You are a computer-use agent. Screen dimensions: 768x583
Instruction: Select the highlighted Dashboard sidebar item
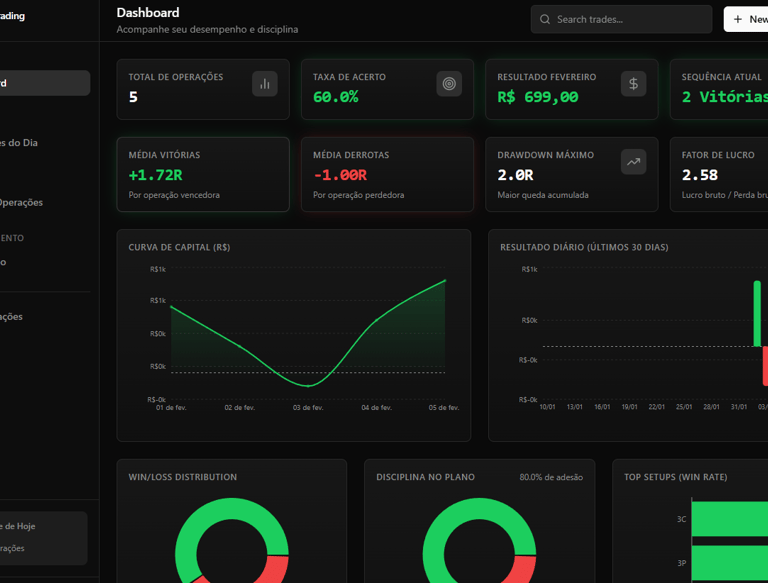[44, 83]
